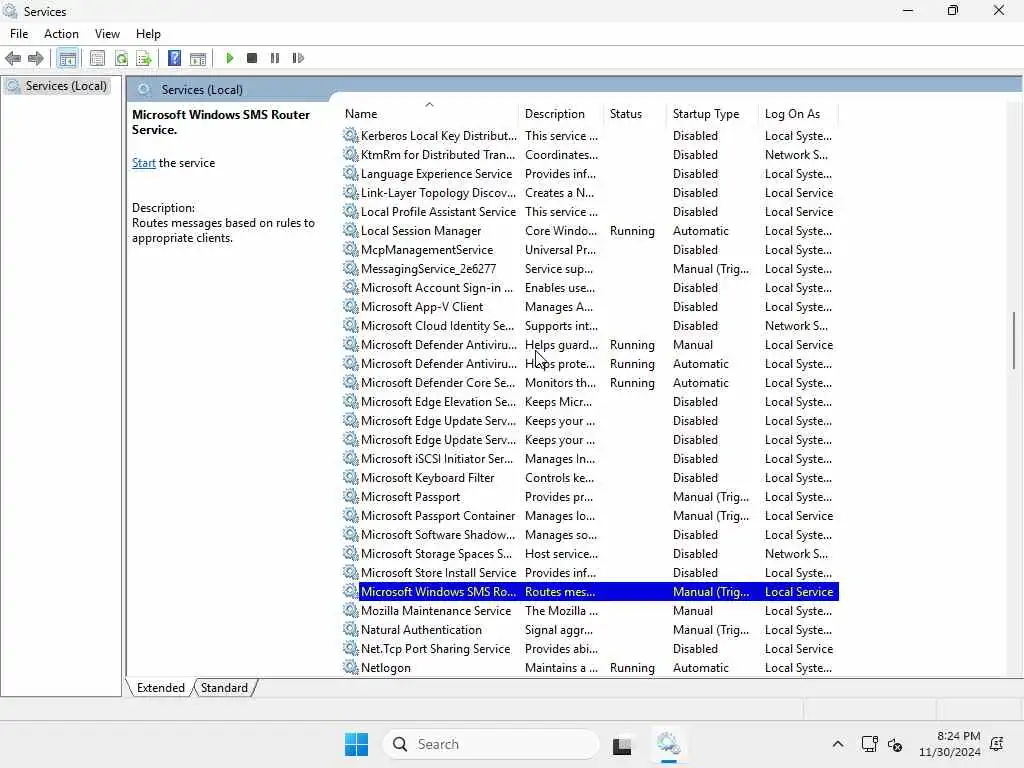1024x768 pixels.
Task: Click the Forward arrow toolbar icon
Action: point(36,58)
